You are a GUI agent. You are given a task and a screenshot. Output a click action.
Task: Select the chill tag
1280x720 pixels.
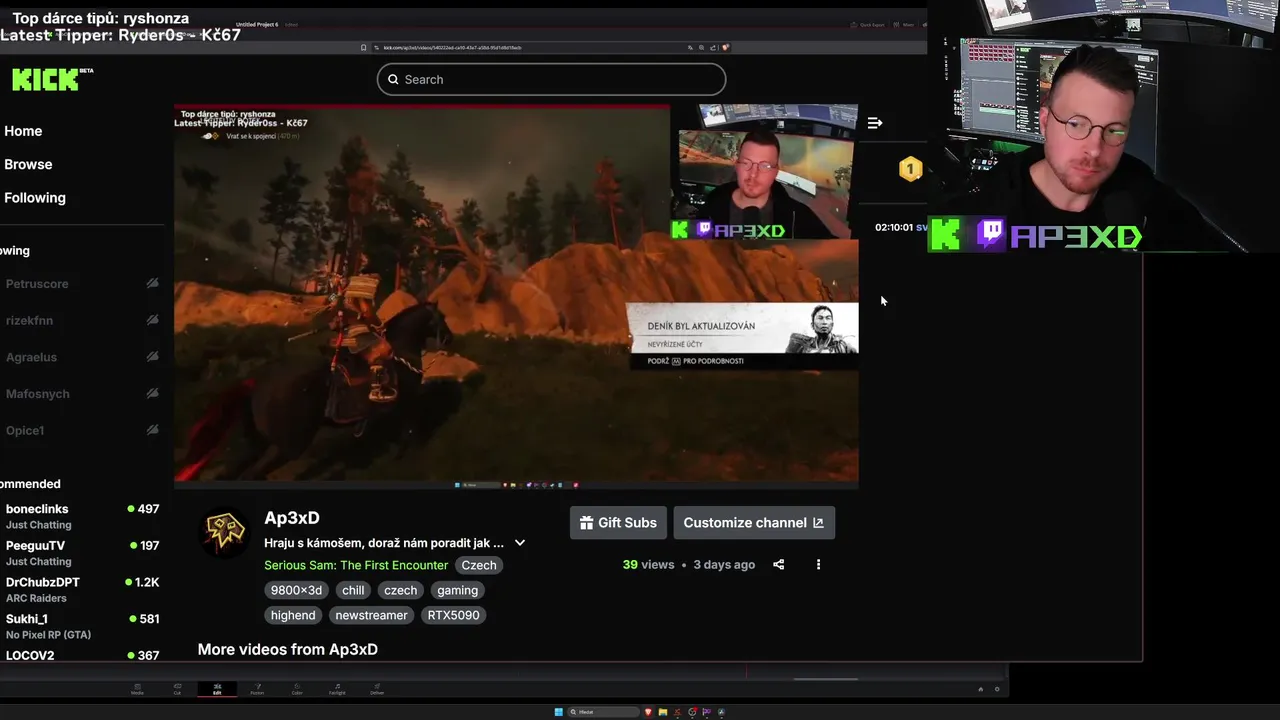(x=353, y=590)
